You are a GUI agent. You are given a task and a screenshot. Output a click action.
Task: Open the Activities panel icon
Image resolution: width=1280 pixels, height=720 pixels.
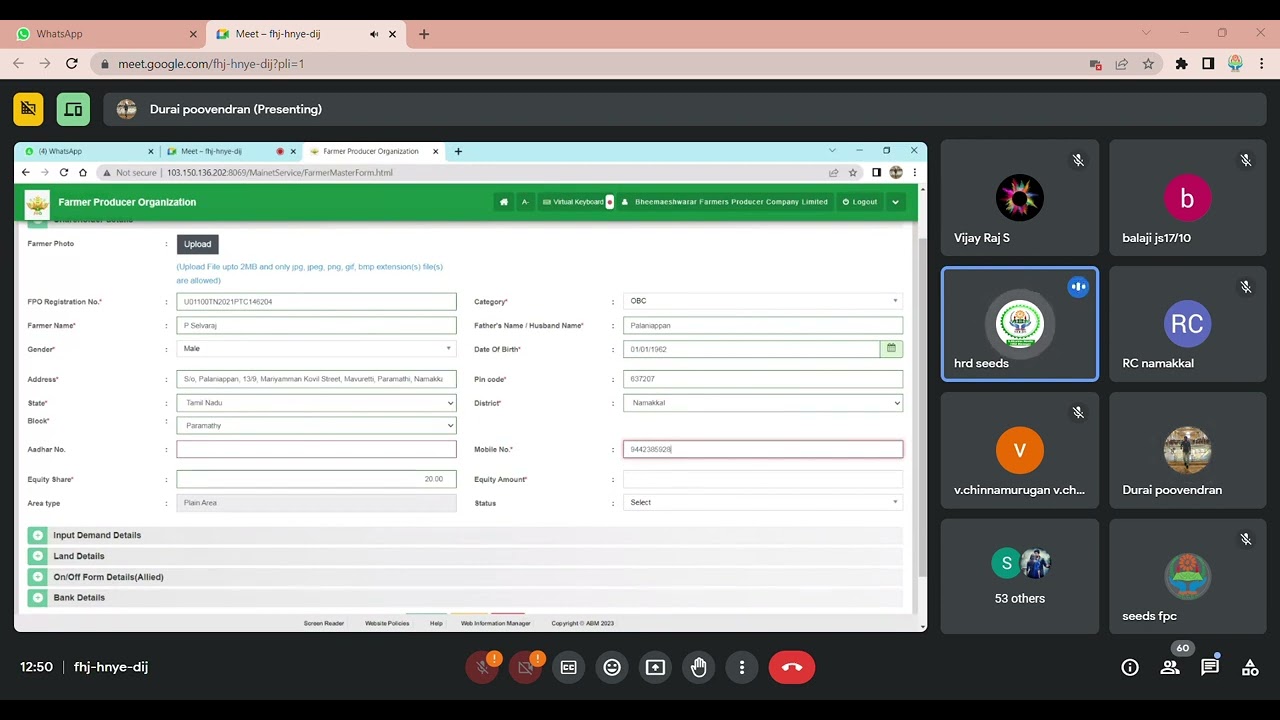click(1250, 667)
